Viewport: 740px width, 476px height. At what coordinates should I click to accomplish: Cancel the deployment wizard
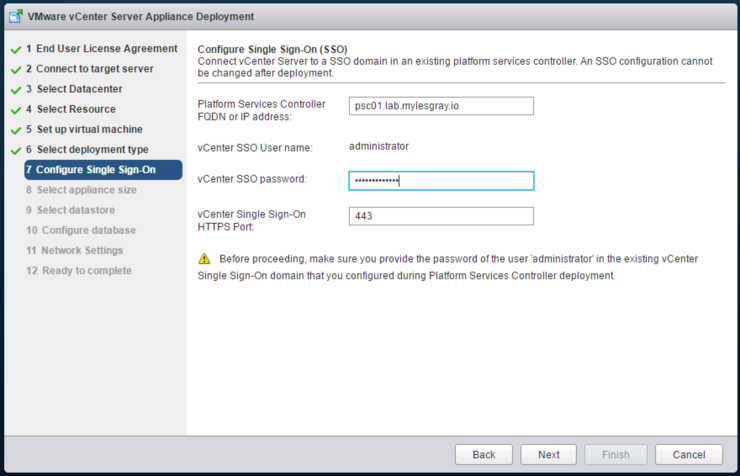(689, 454)
